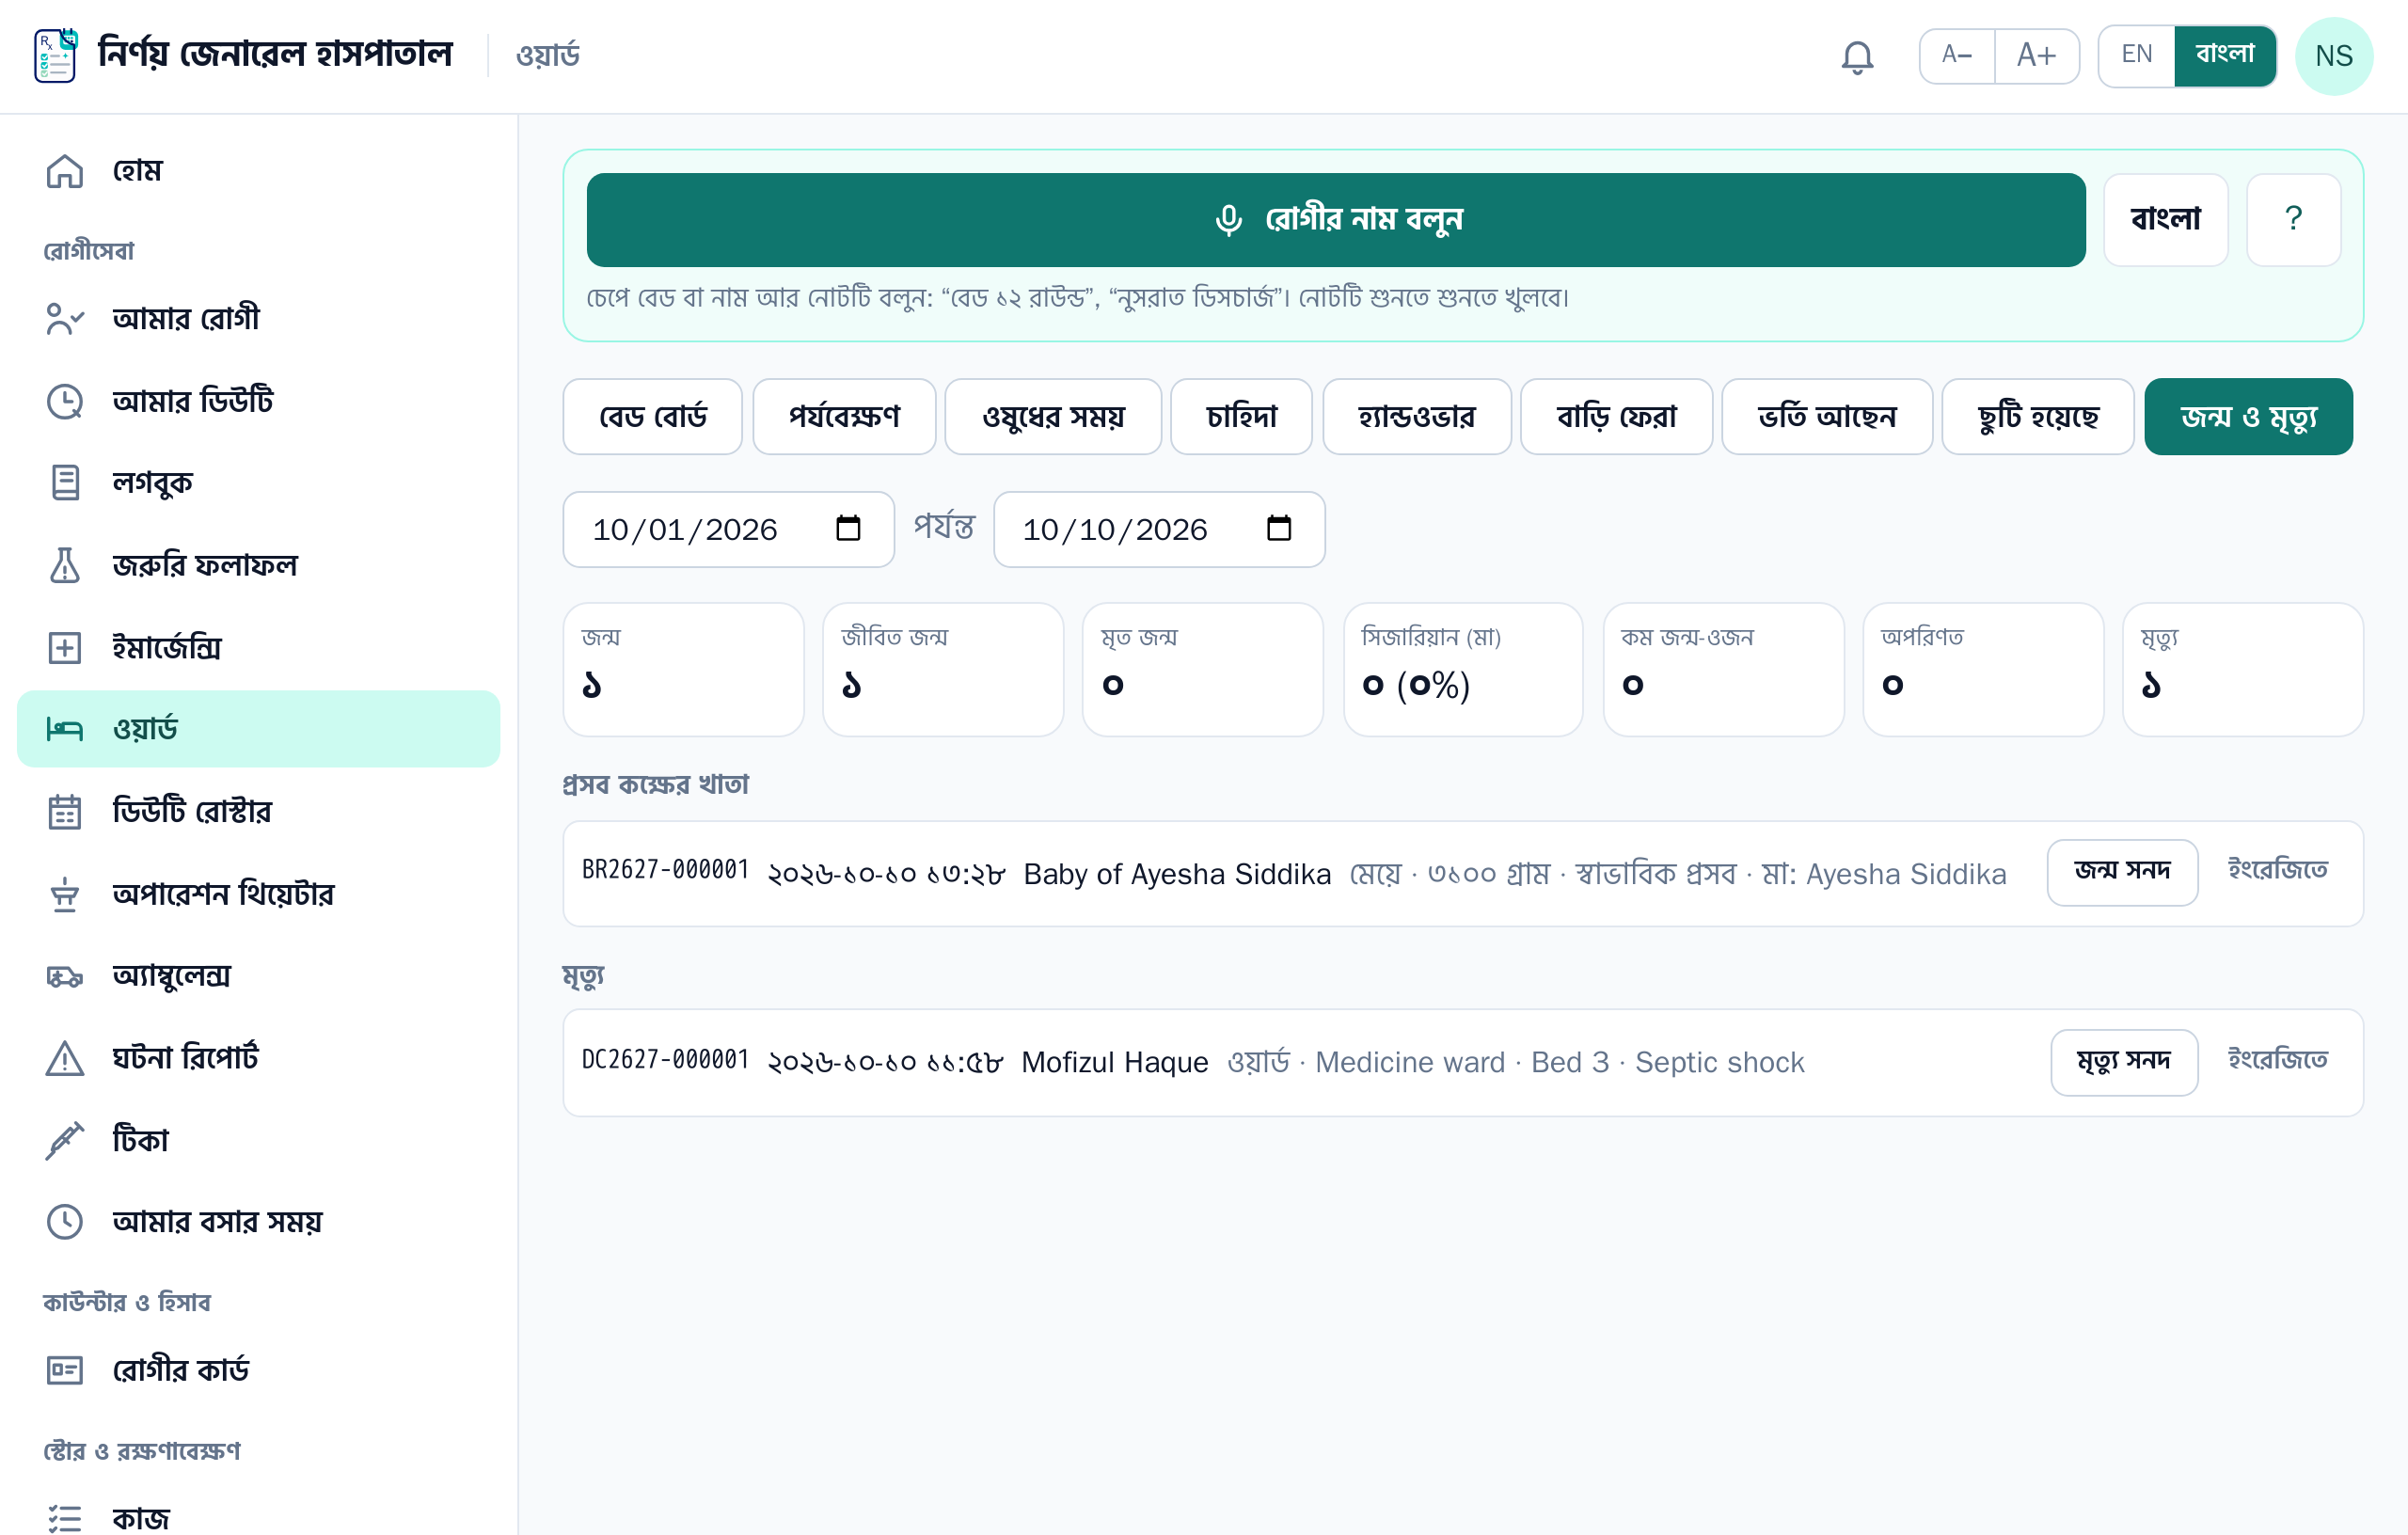Open the voice help ? button
The width and height of the screenshot is (2408, 1535).
click(x=2293, y=220)
